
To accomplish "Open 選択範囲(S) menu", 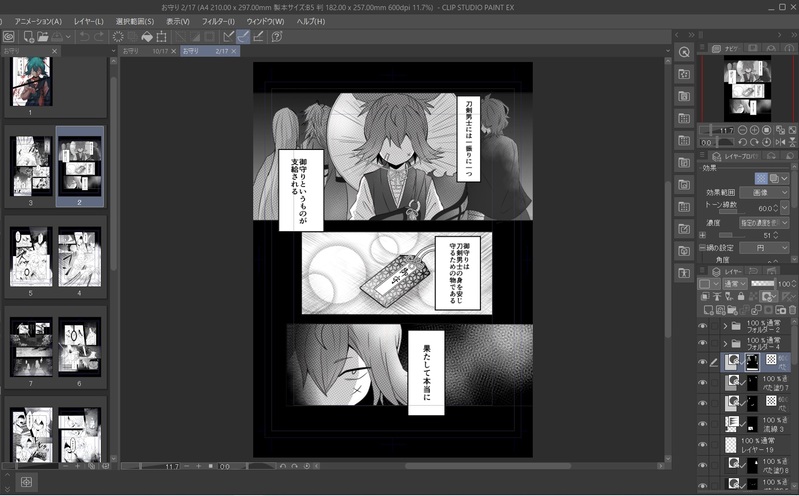I will pos(135,21).
